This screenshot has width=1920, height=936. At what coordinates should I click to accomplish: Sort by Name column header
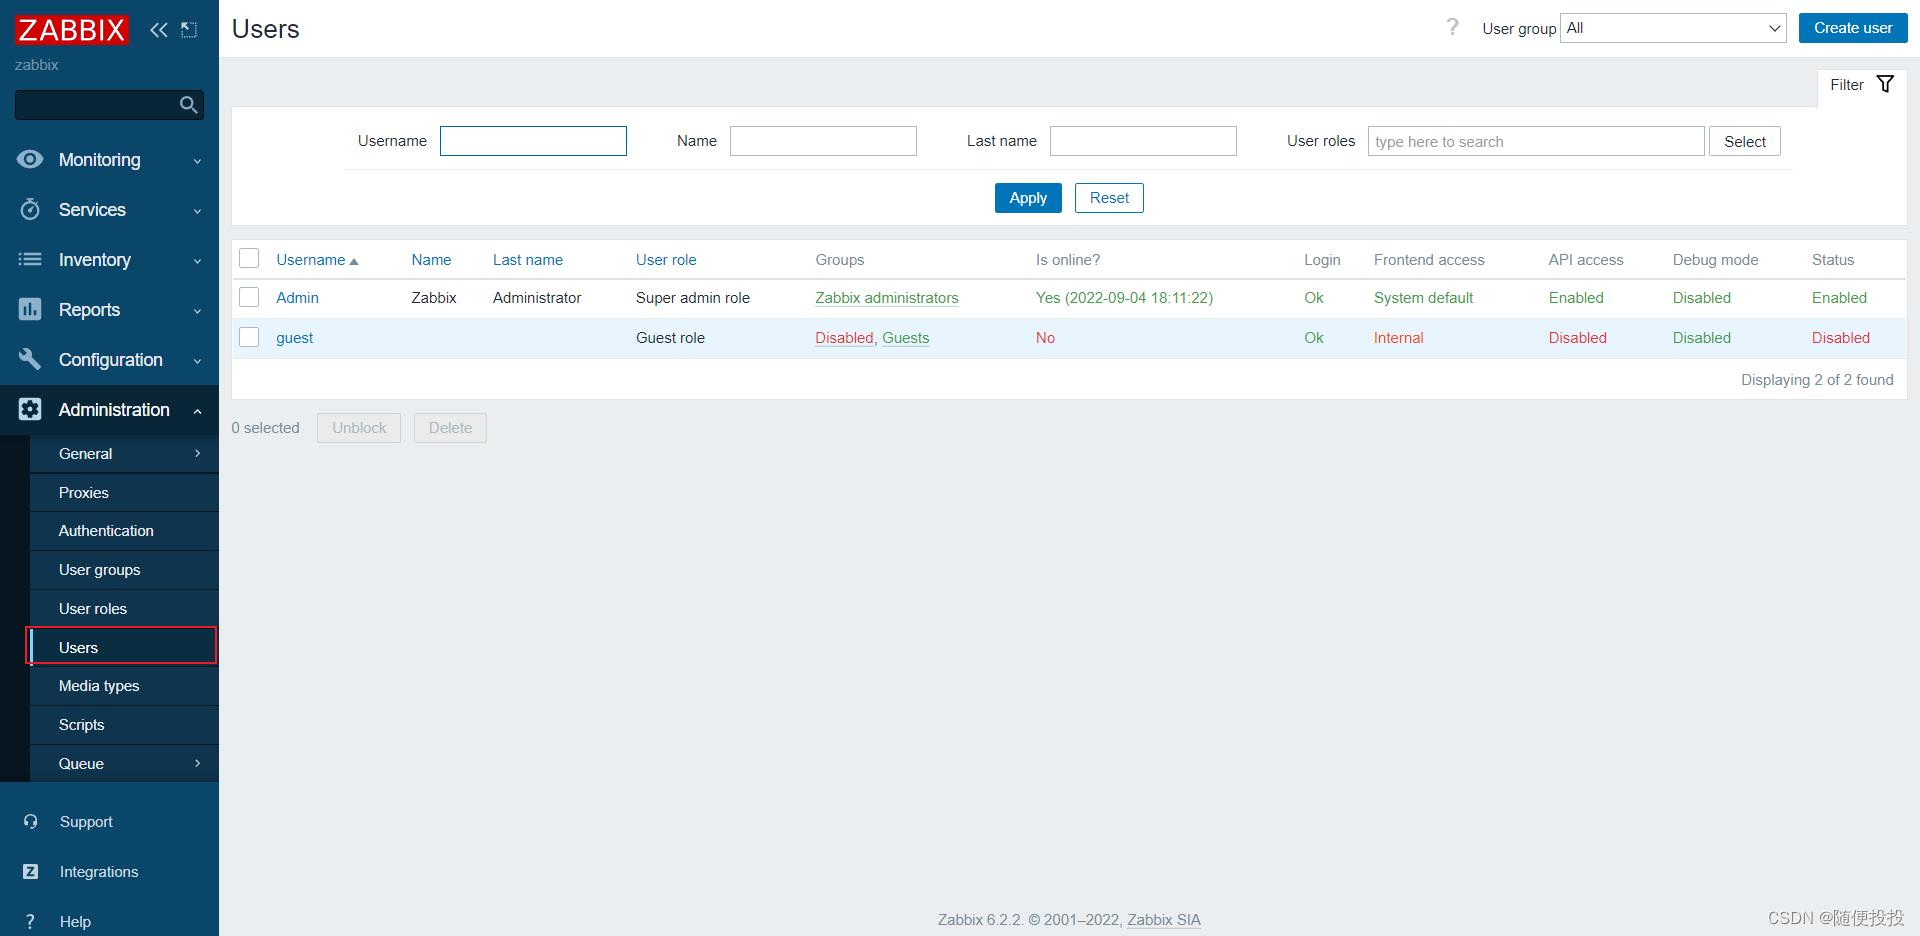tap(431, 260)
